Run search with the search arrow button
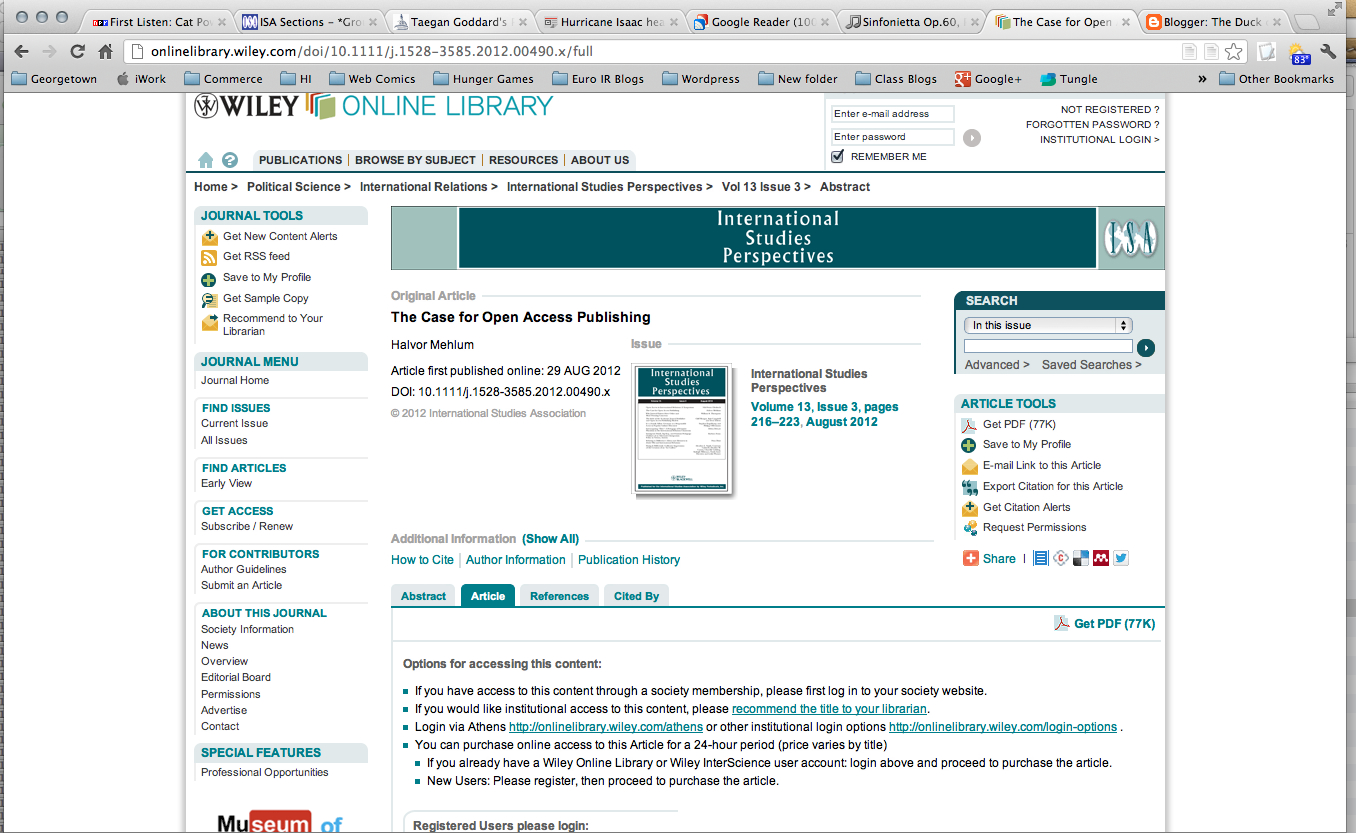The width and height of the screenshot is (1356, 833). click(x=1146, y=348)
